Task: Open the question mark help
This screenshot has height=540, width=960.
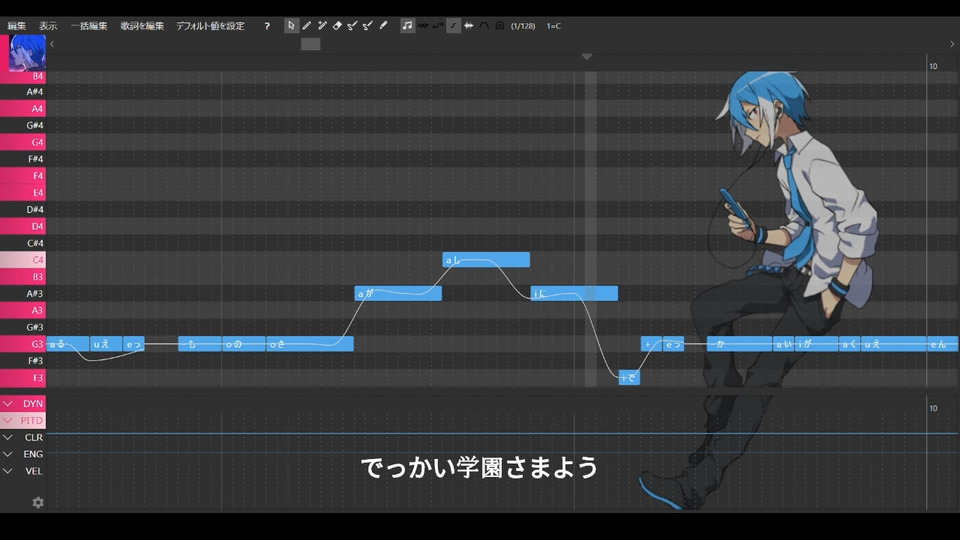Action: [267, 26]
